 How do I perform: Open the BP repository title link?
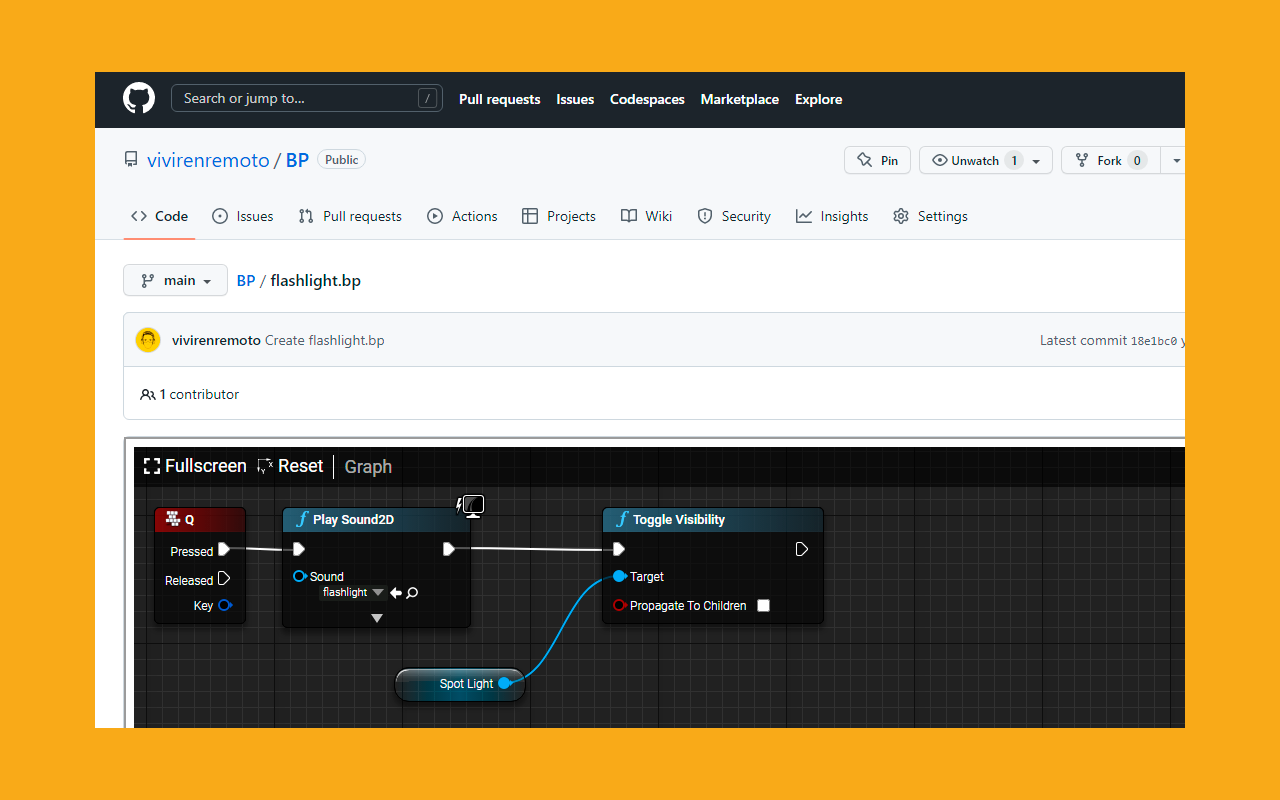click(297, 160)
